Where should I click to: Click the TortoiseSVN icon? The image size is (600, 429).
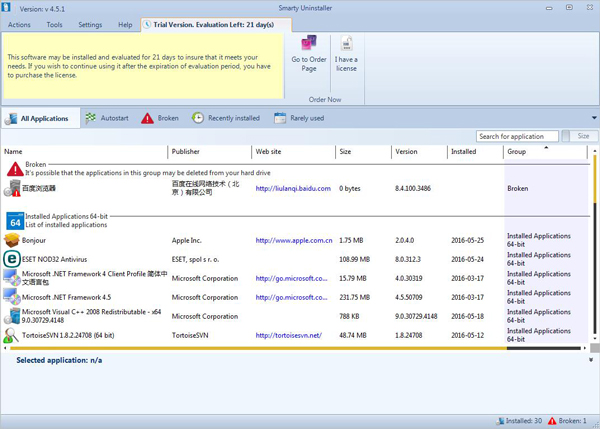(x=11, y=335)
